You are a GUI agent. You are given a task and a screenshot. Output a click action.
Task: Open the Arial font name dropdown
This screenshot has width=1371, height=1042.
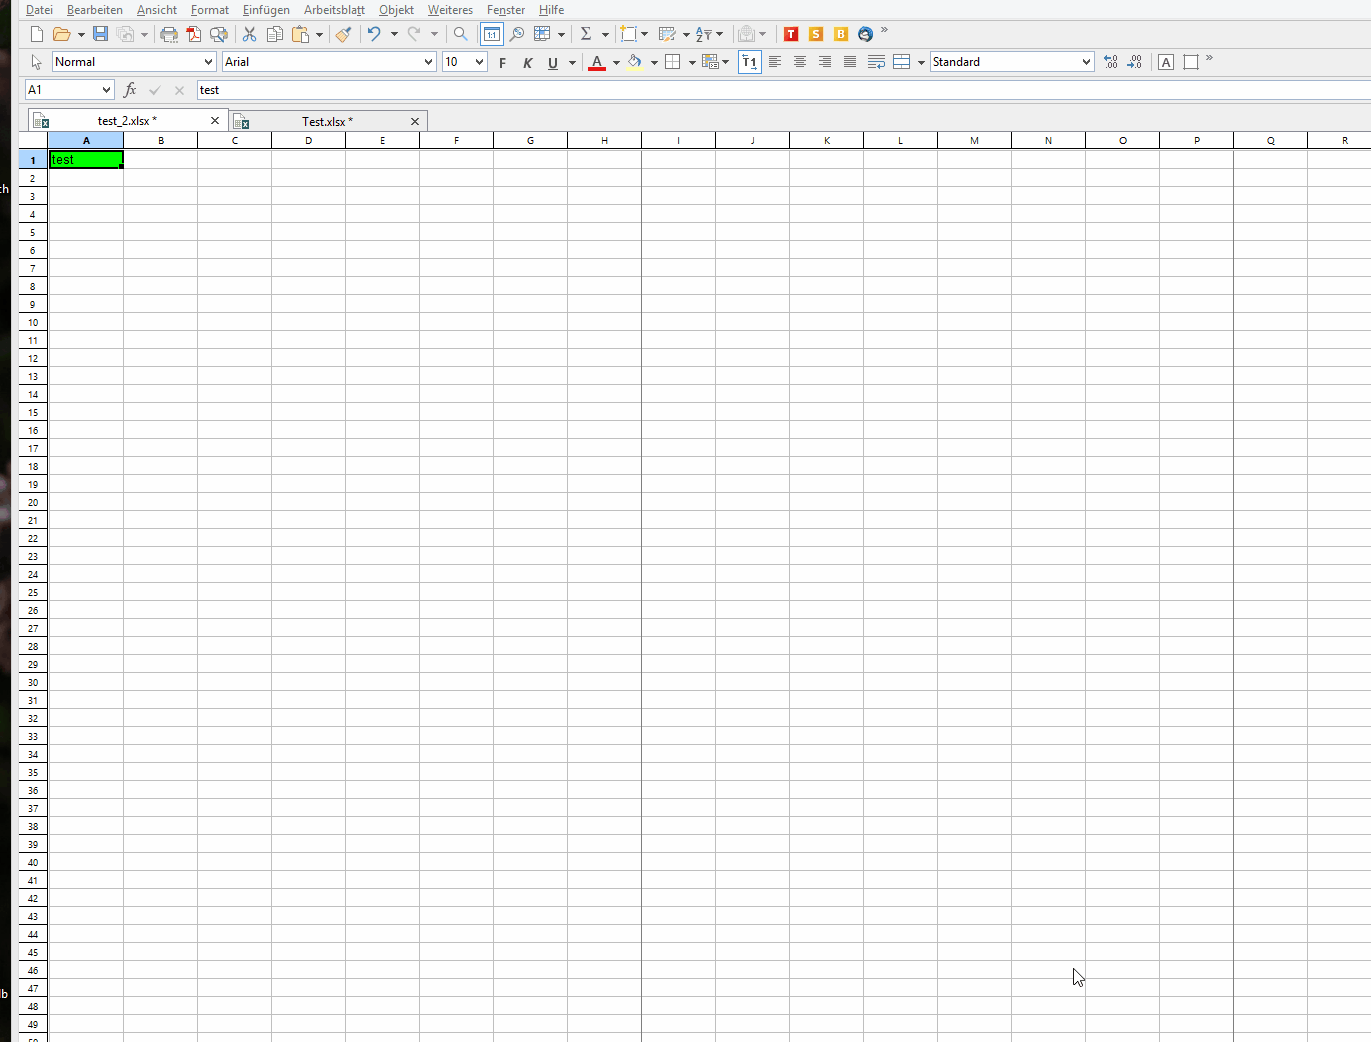[428, 62]
